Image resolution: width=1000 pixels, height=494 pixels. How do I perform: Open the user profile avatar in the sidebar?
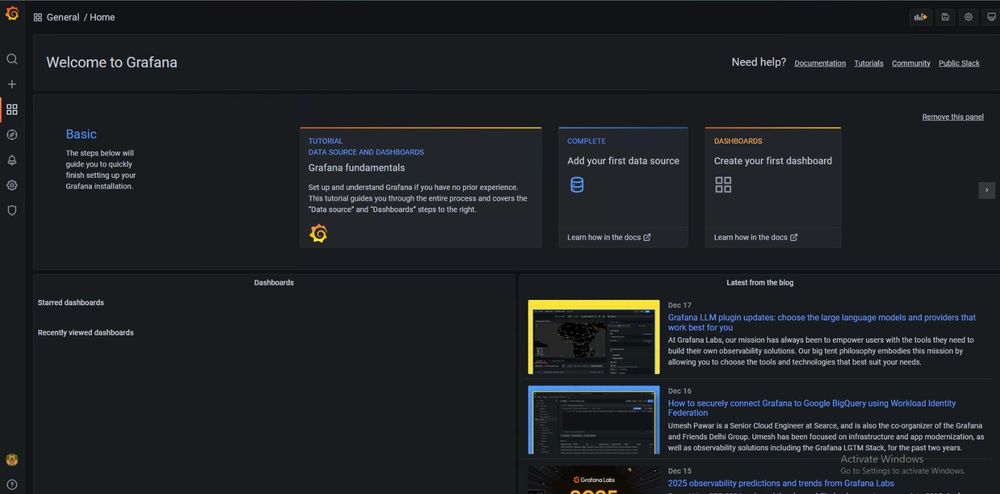[11, 460]
